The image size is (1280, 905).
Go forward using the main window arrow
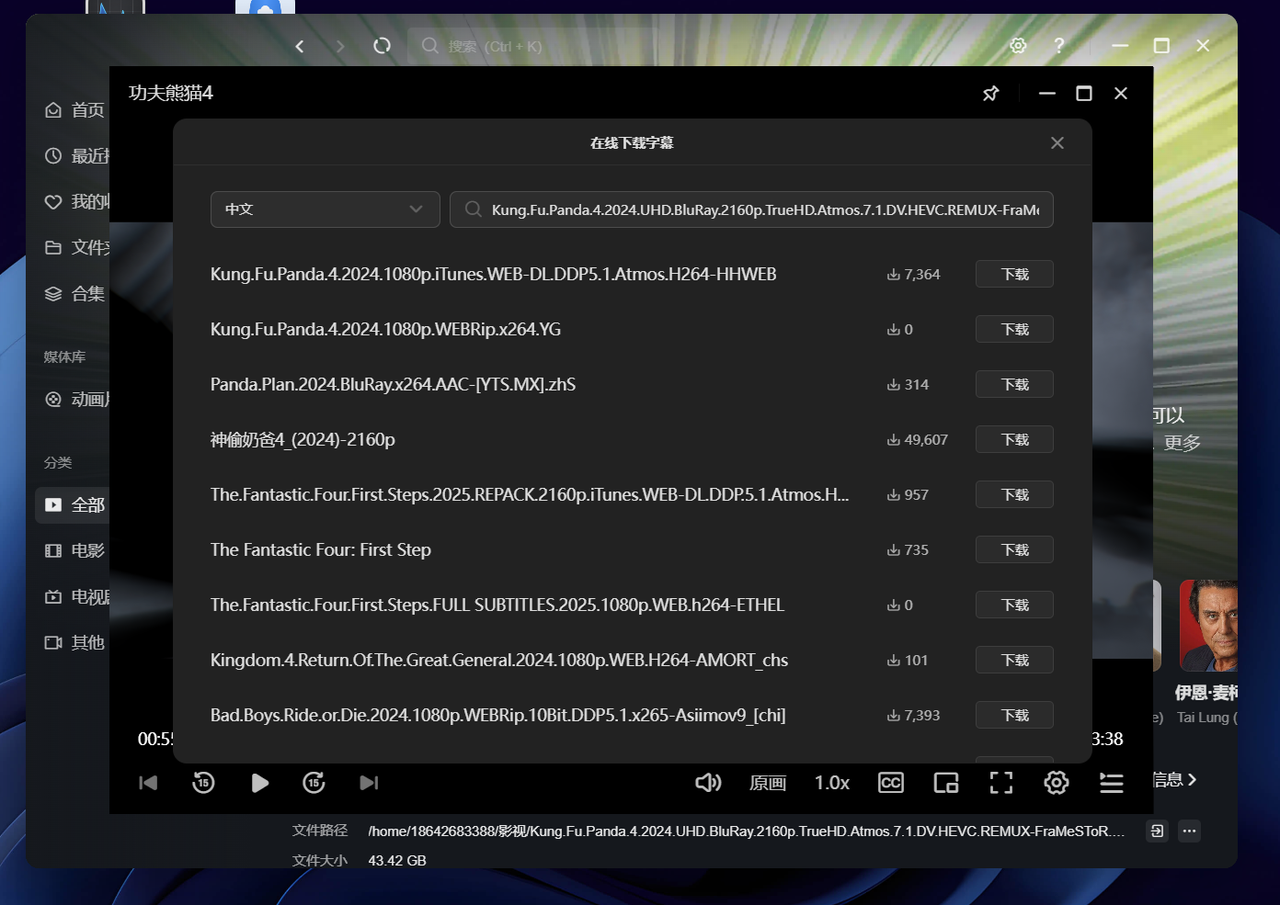[340, 46]
